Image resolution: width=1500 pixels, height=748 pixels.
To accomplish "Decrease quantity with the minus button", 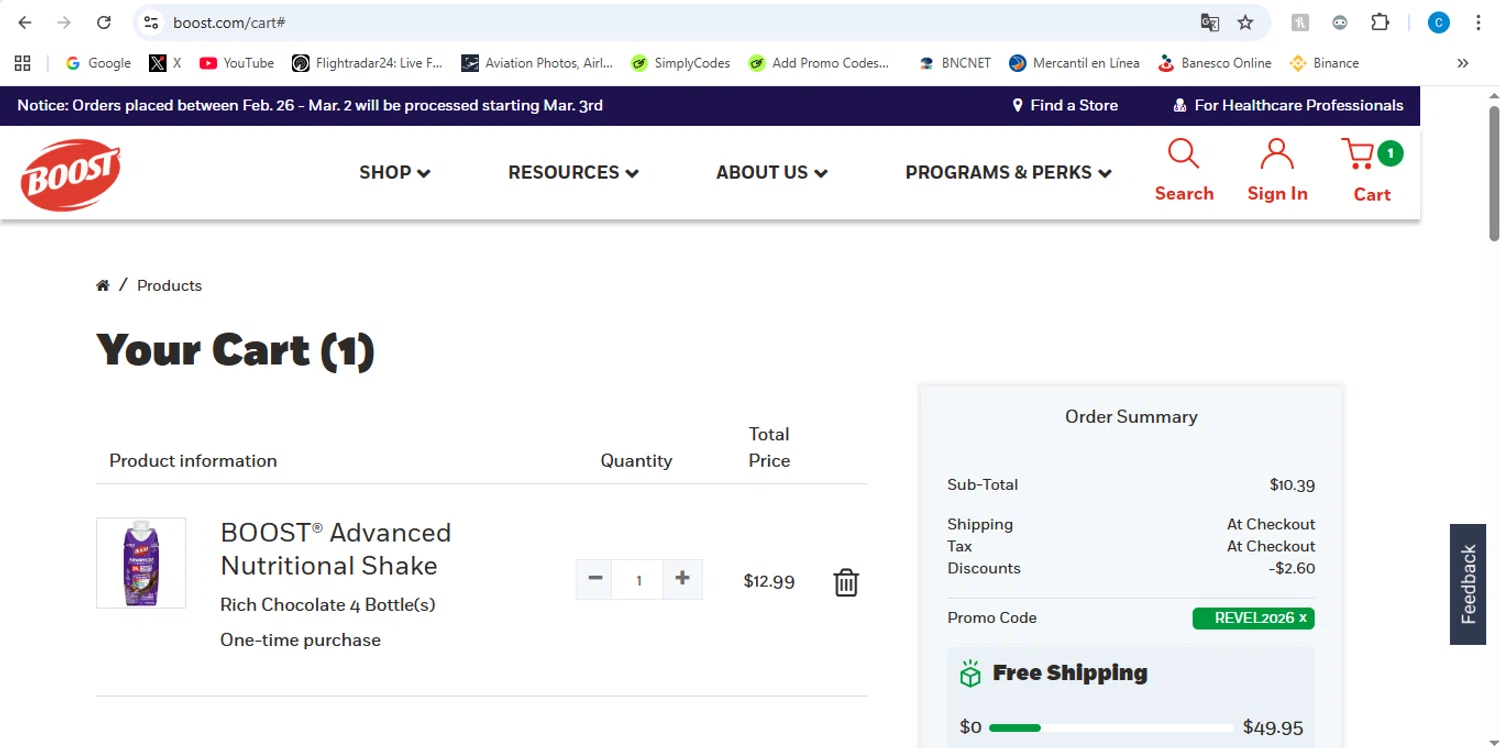I will pyautogui.click(x=595, y=578).
